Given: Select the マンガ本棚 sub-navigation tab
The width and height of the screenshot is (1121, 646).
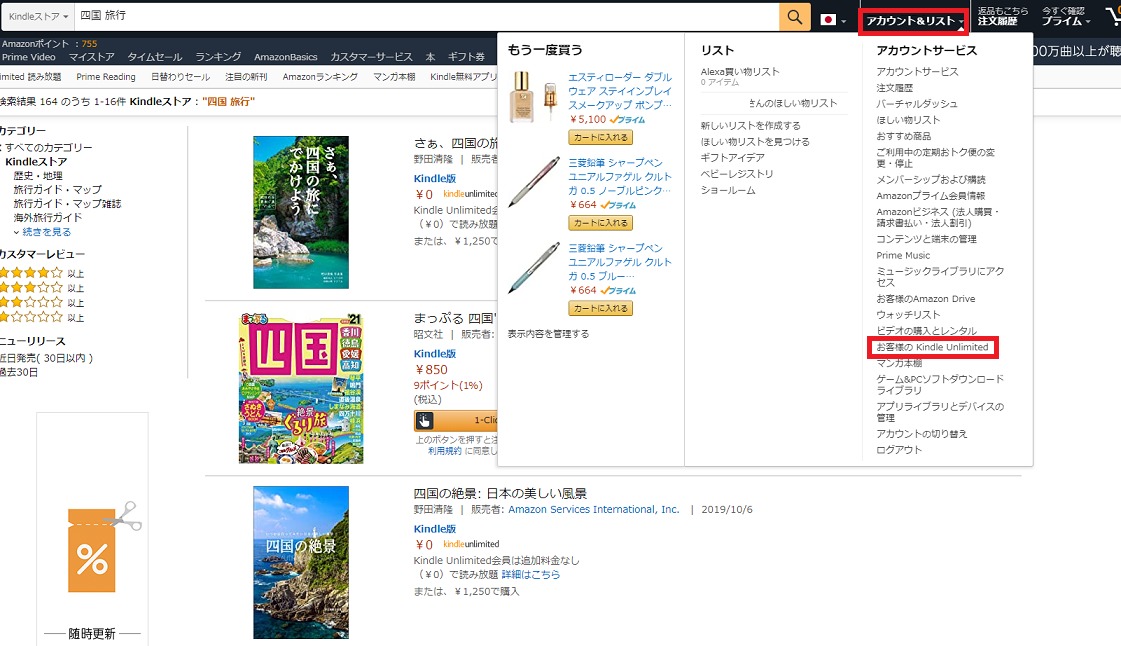Looking at the screenshot, I should 394,76.
